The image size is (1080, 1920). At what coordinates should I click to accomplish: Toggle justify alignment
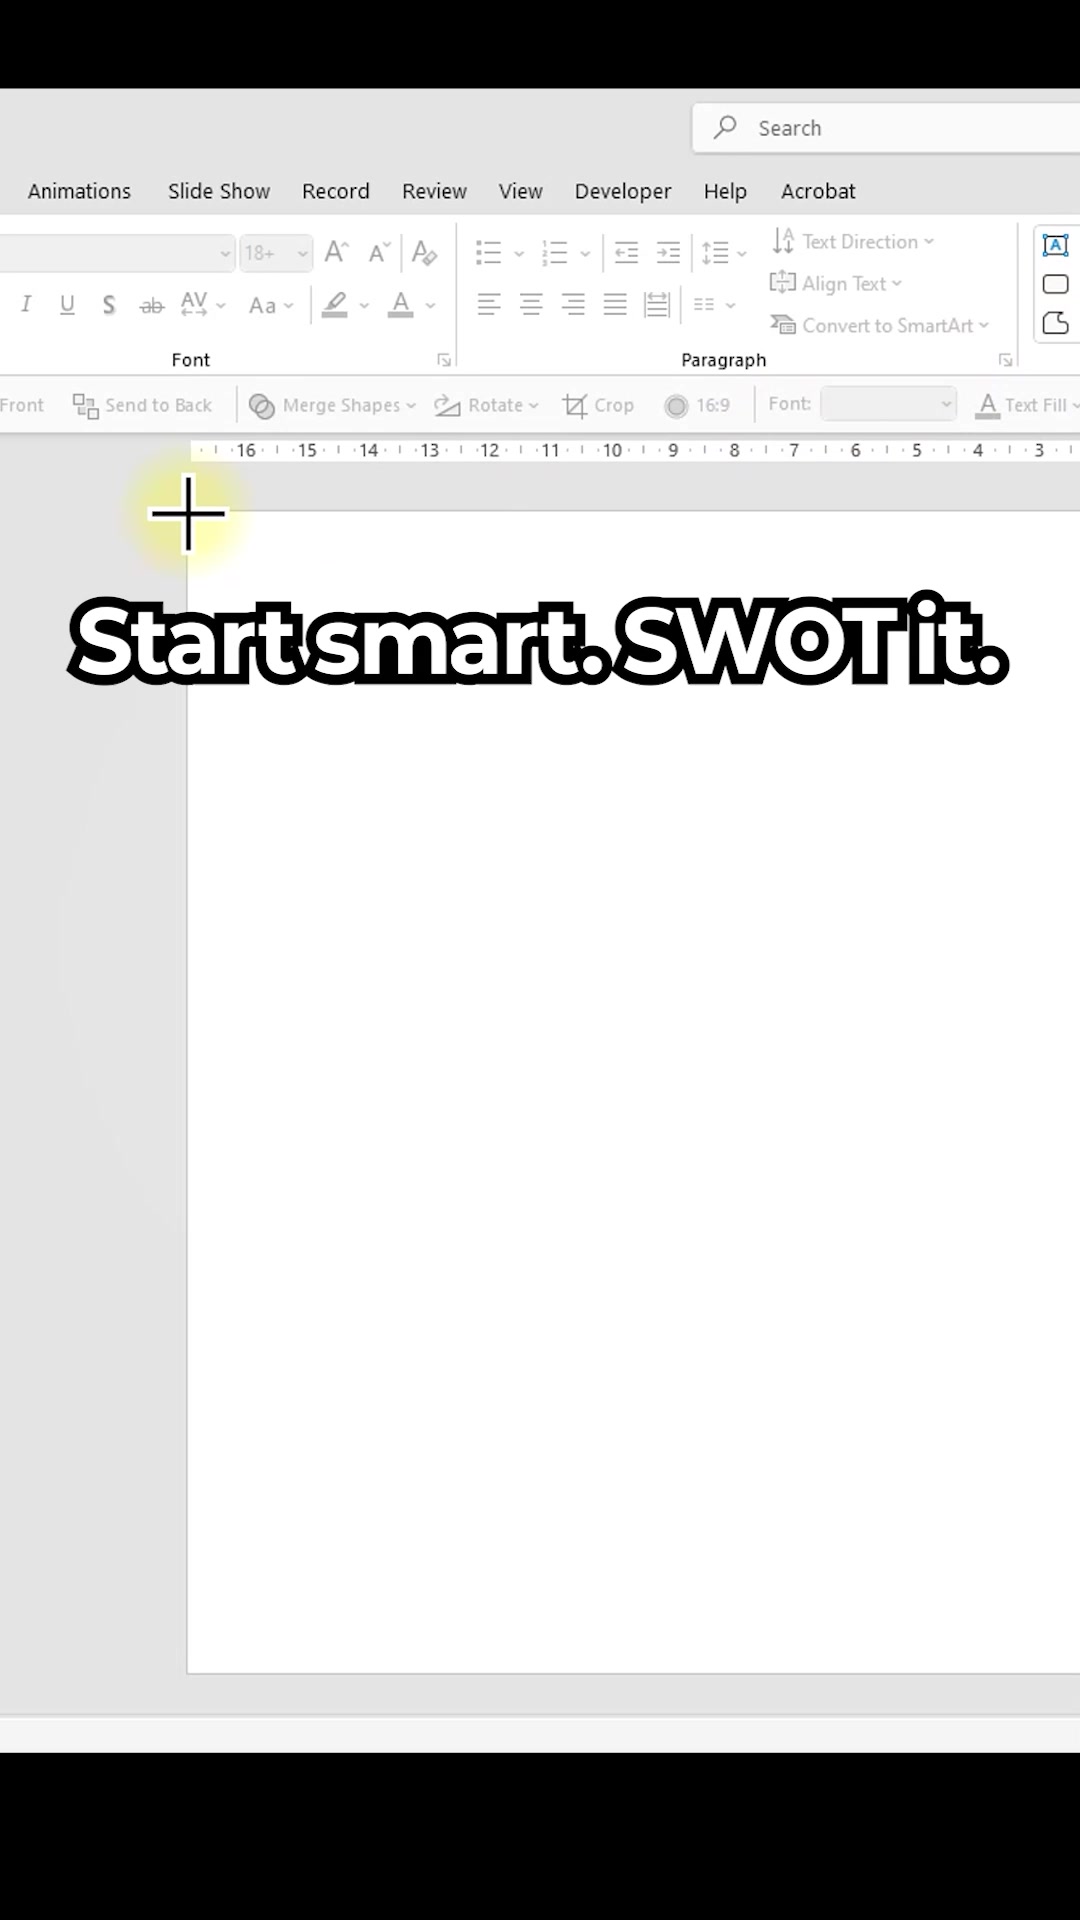pos(615,304)
